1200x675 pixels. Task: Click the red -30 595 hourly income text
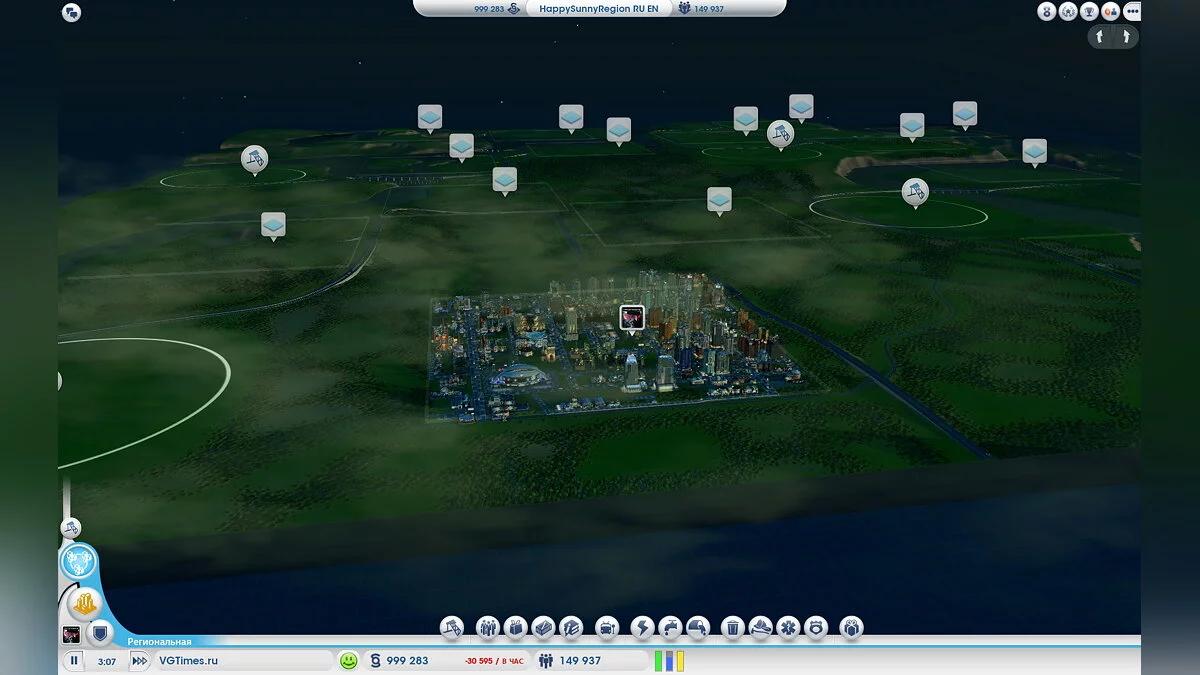point(494,661)
